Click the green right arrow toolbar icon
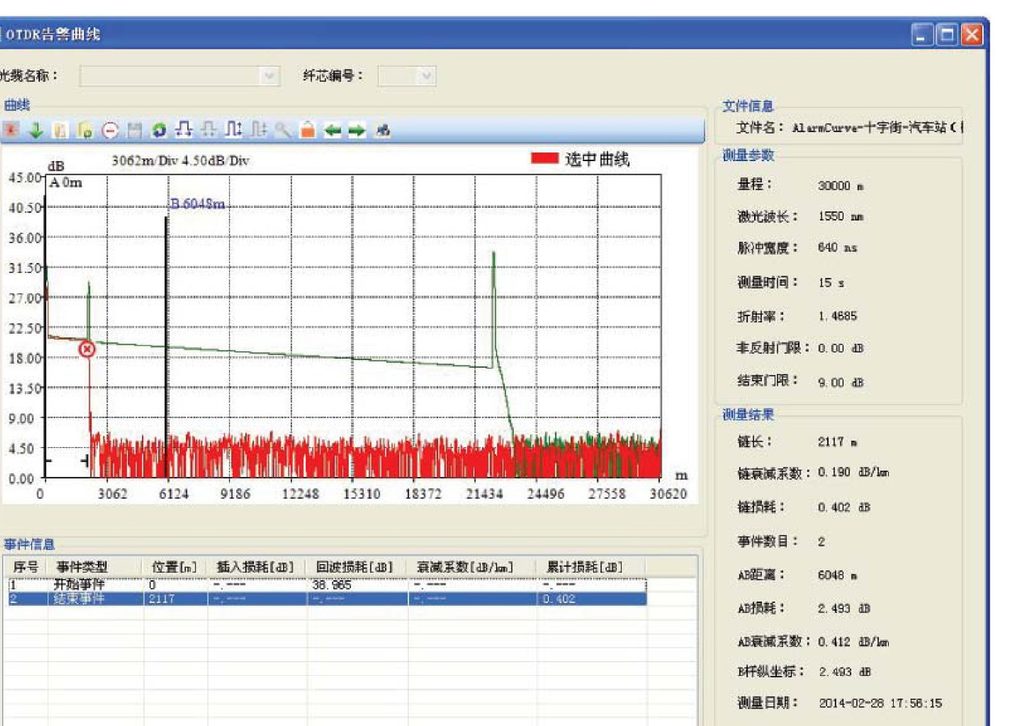1024x726 pixels. click(x=357, y=130)
